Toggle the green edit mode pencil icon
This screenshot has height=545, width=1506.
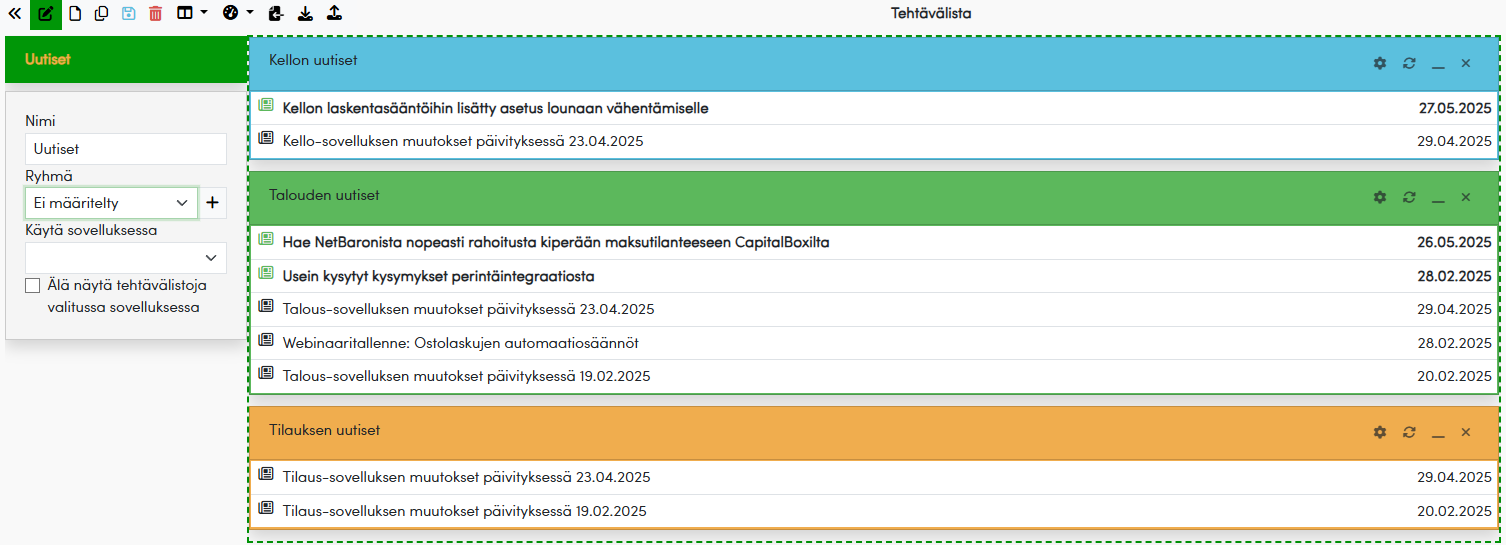45,14
